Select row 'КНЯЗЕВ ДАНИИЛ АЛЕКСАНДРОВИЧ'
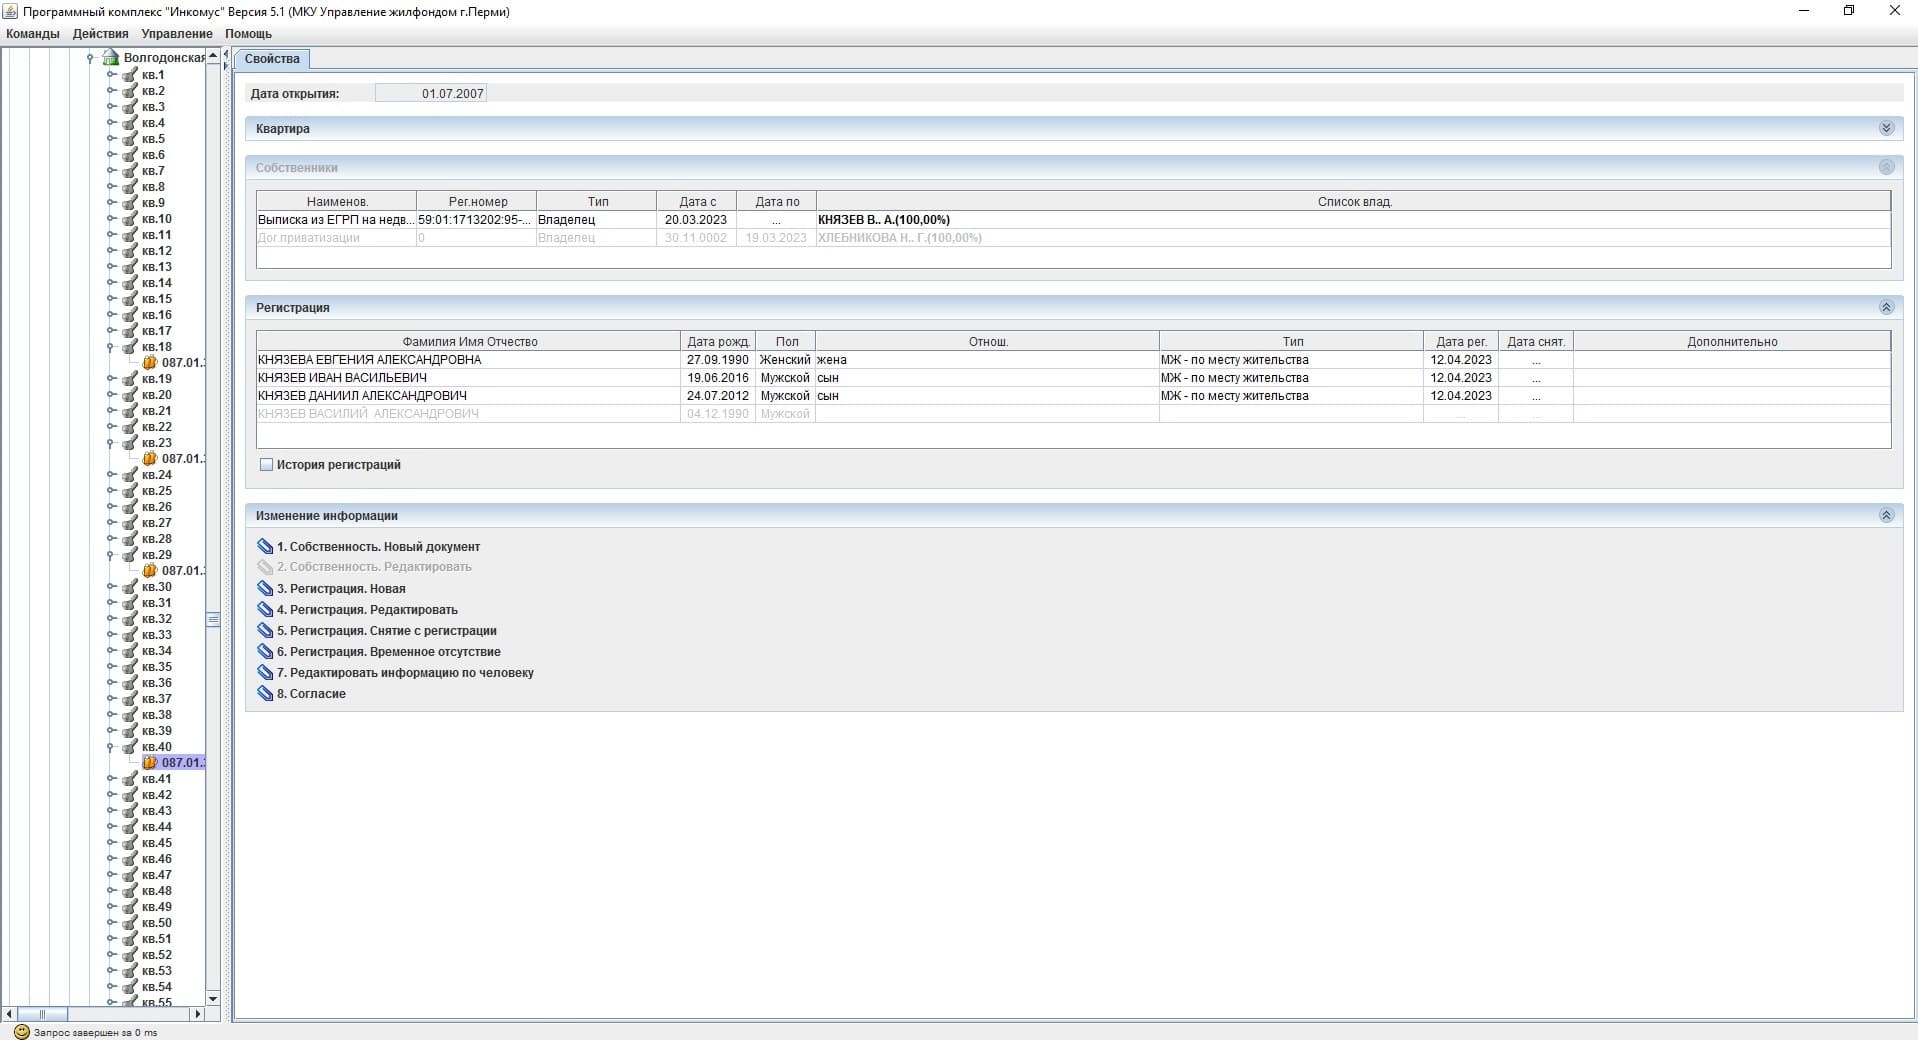This screenshot has width=1918, height=1040. pyautogui.click(x=1073, y=396)
